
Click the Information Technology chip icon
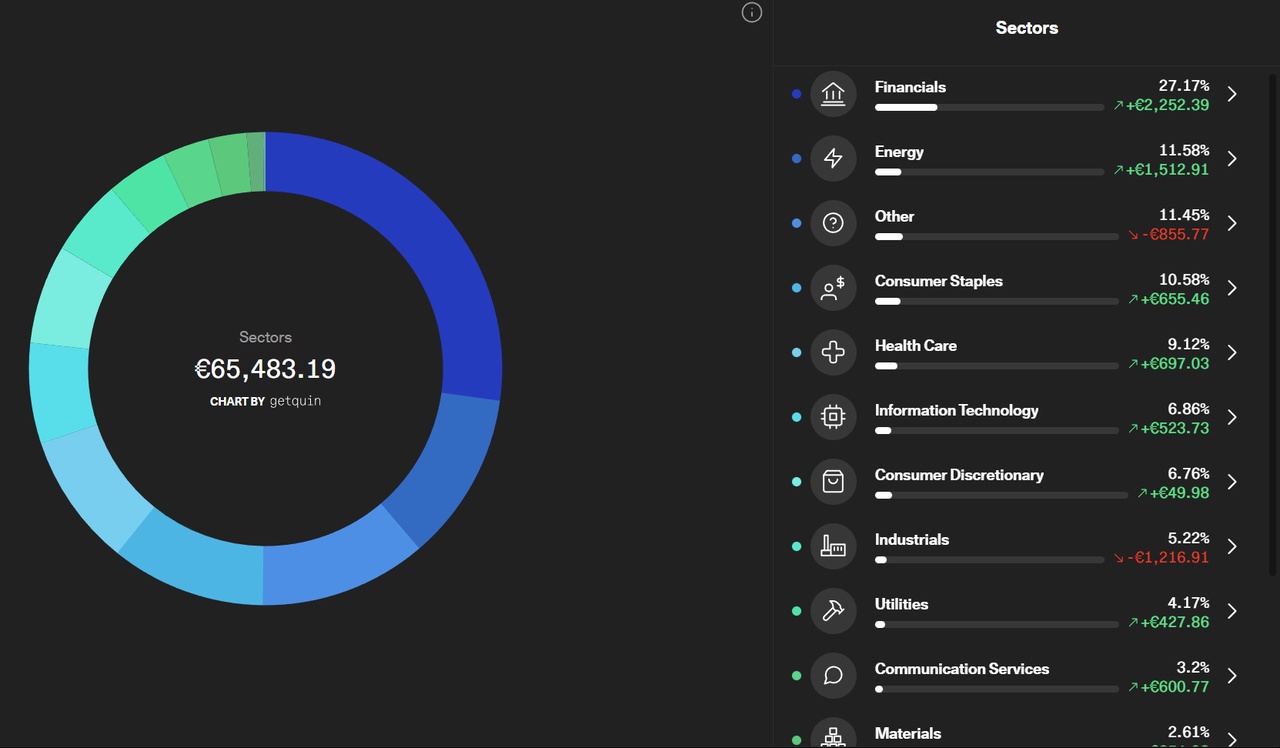click(833, 417)
